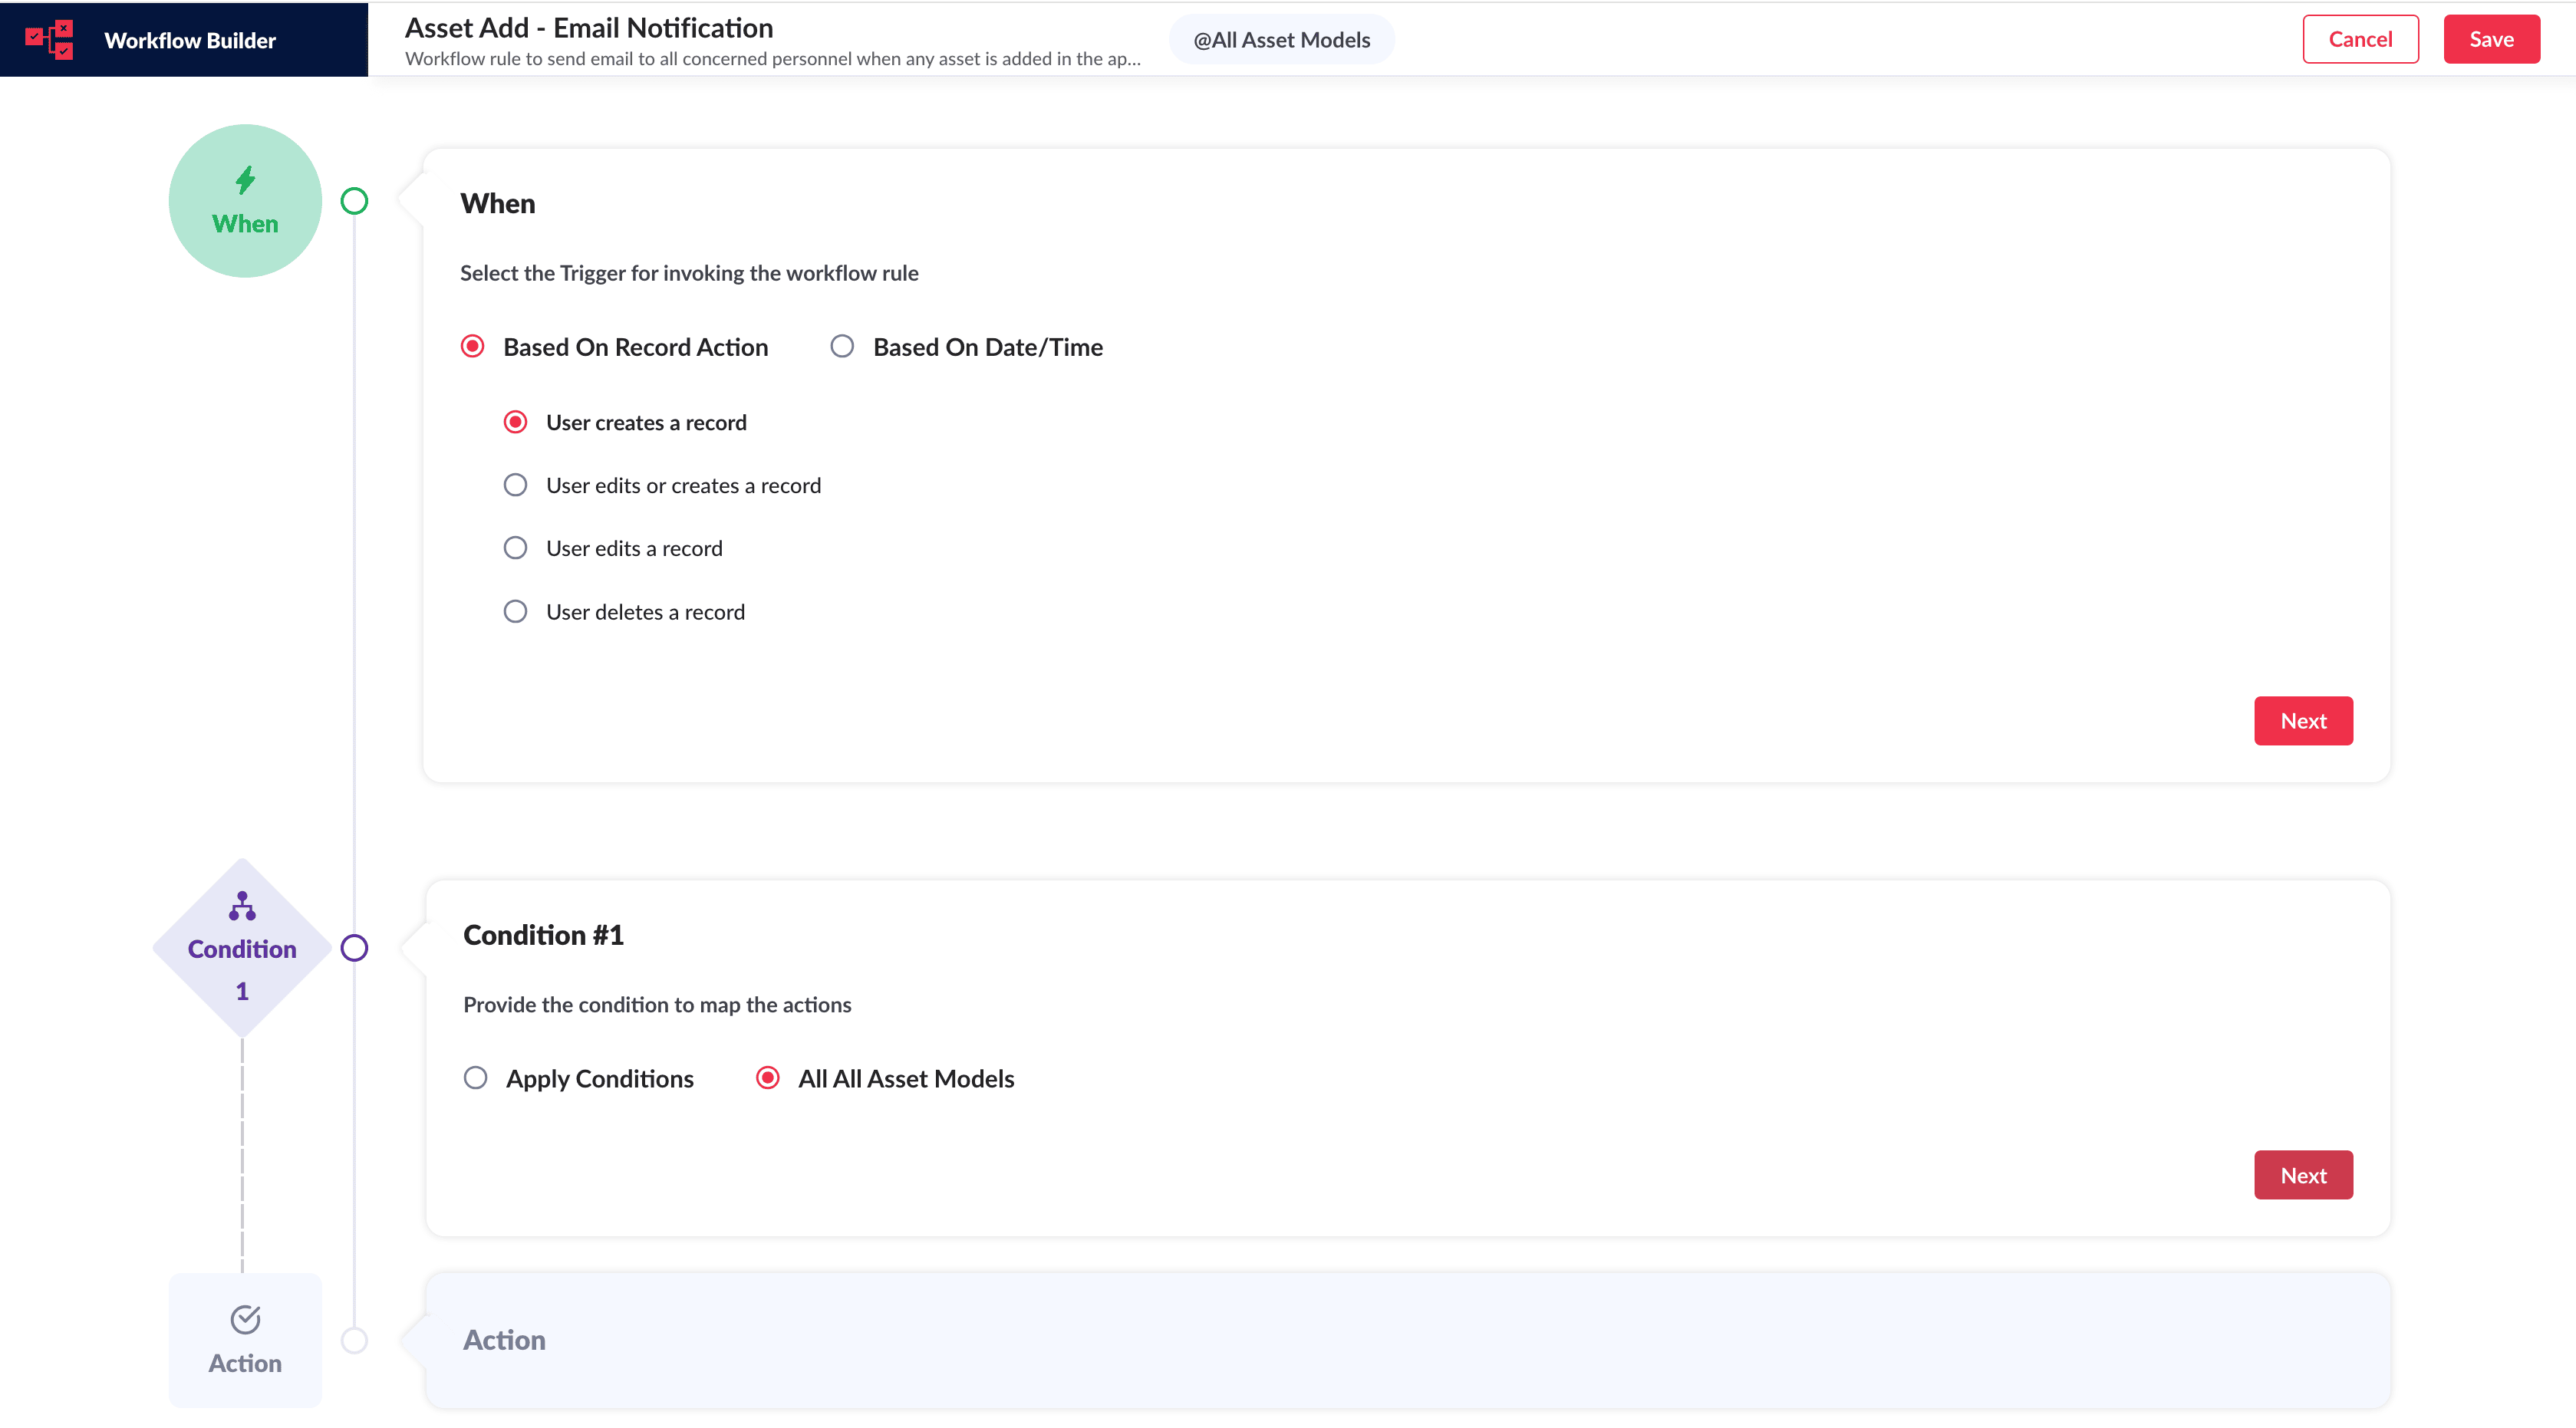Select Based On Record Action radio

pyautogui.click(x=473, y=347)
